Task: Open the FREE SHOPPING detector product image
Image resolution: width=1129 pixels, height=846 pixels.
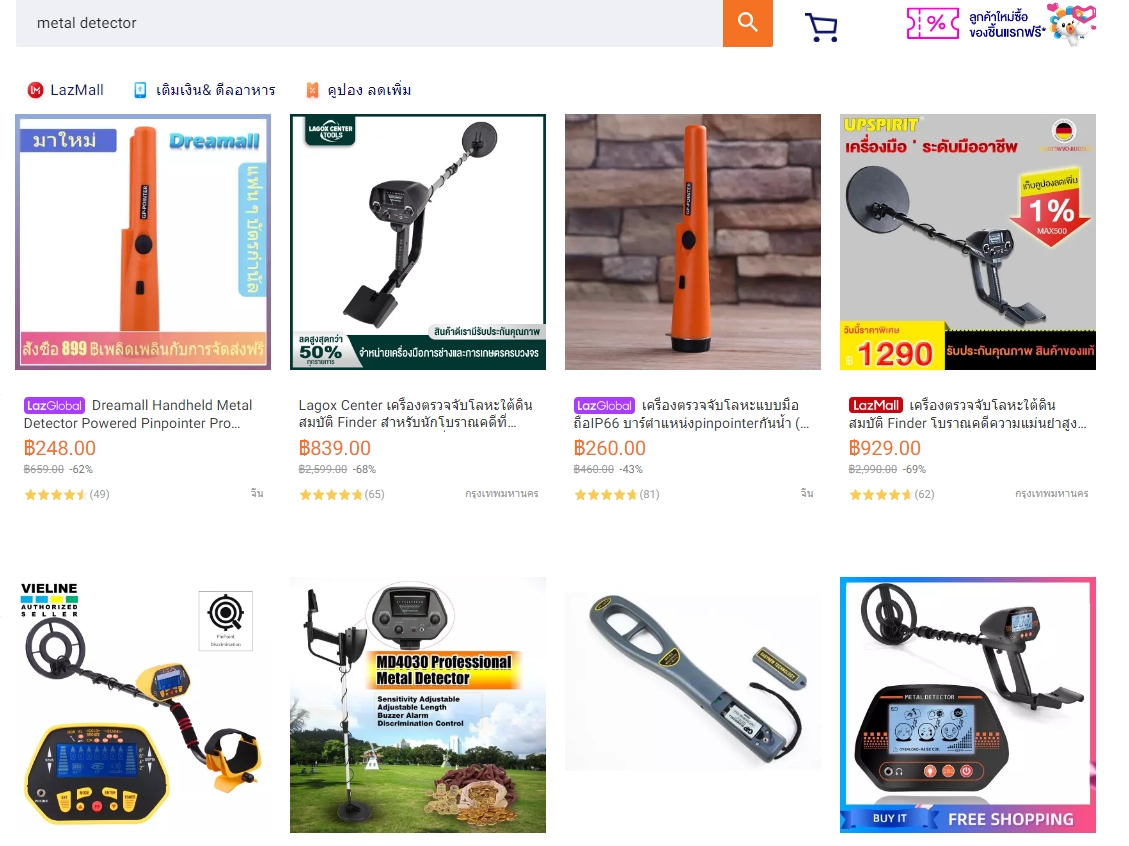Action: tap(968, 705)
